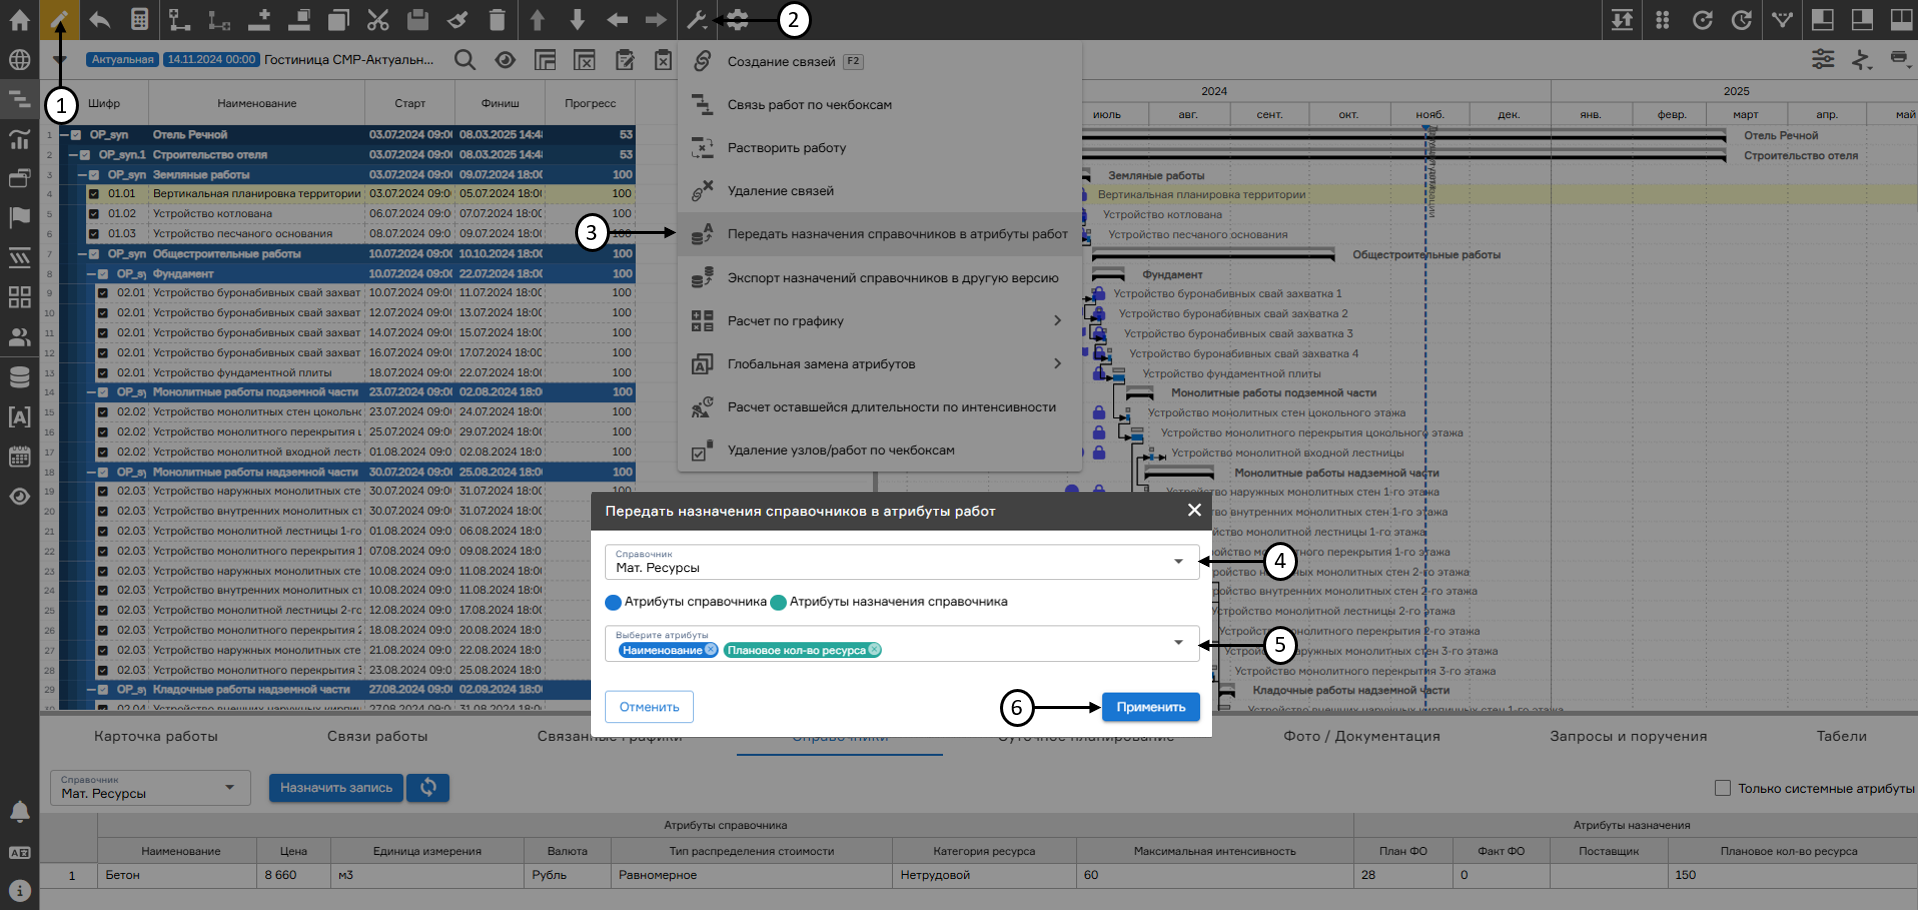The width and height of the screenshot is (1918, 910).
Task: Expand the Расчет по графику submenu
Action: (879, 321)
